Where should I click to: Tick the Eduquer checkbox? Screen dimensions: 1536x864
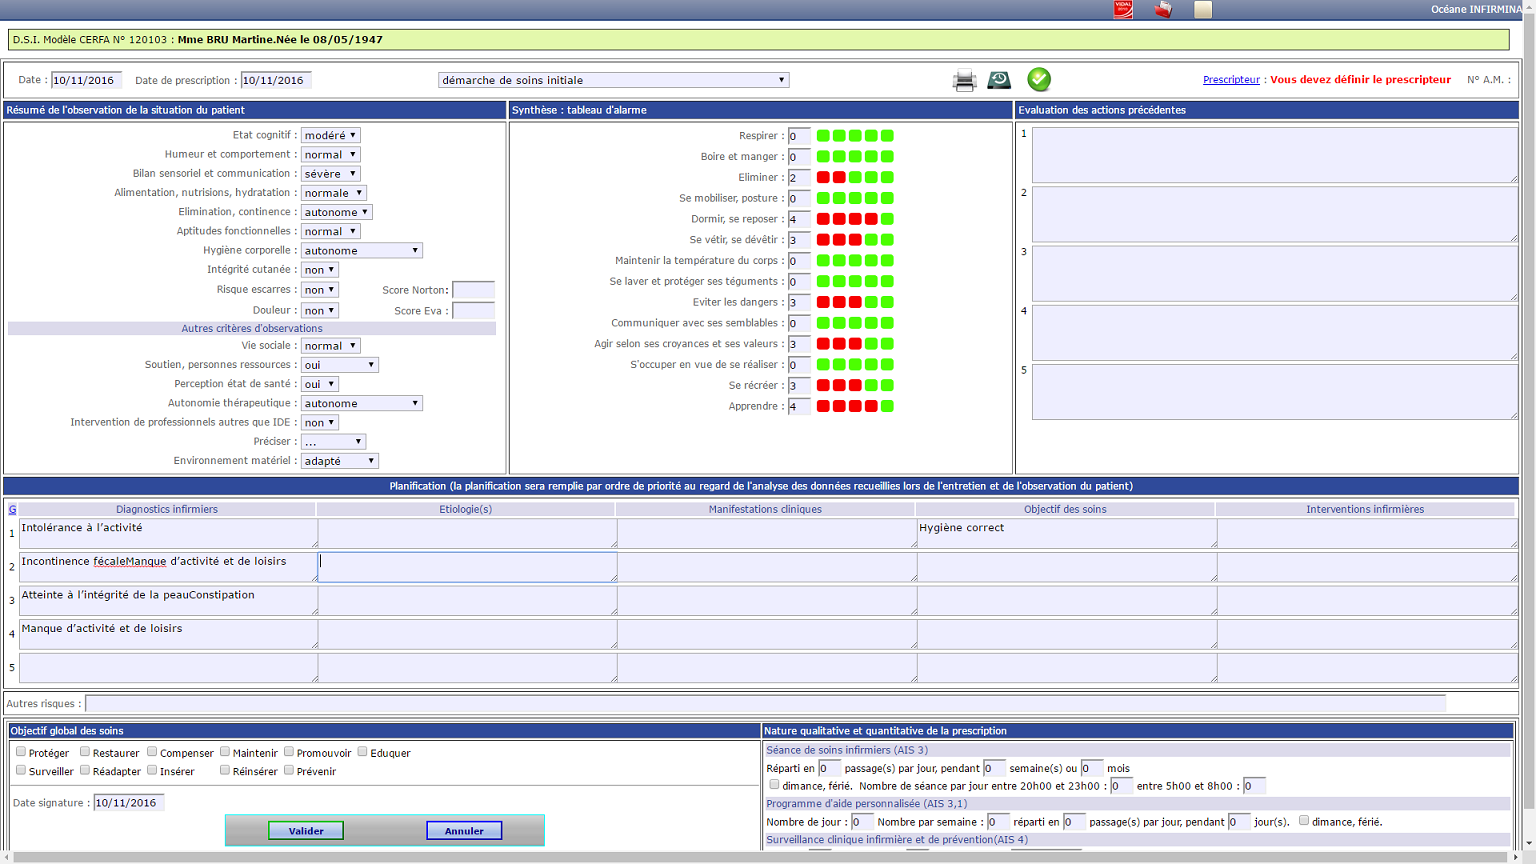[x=362, y=752]
